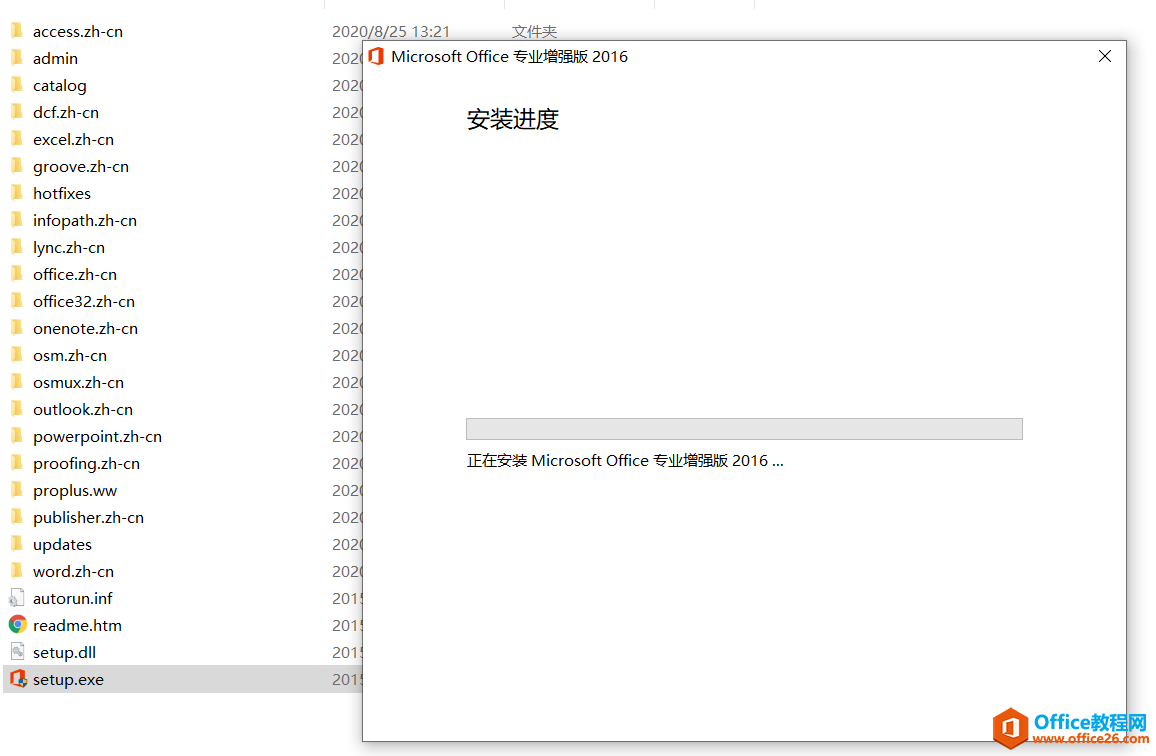The image size is (1156, 756).
Task: Click the setup.dll file icon
Action: 17,652
